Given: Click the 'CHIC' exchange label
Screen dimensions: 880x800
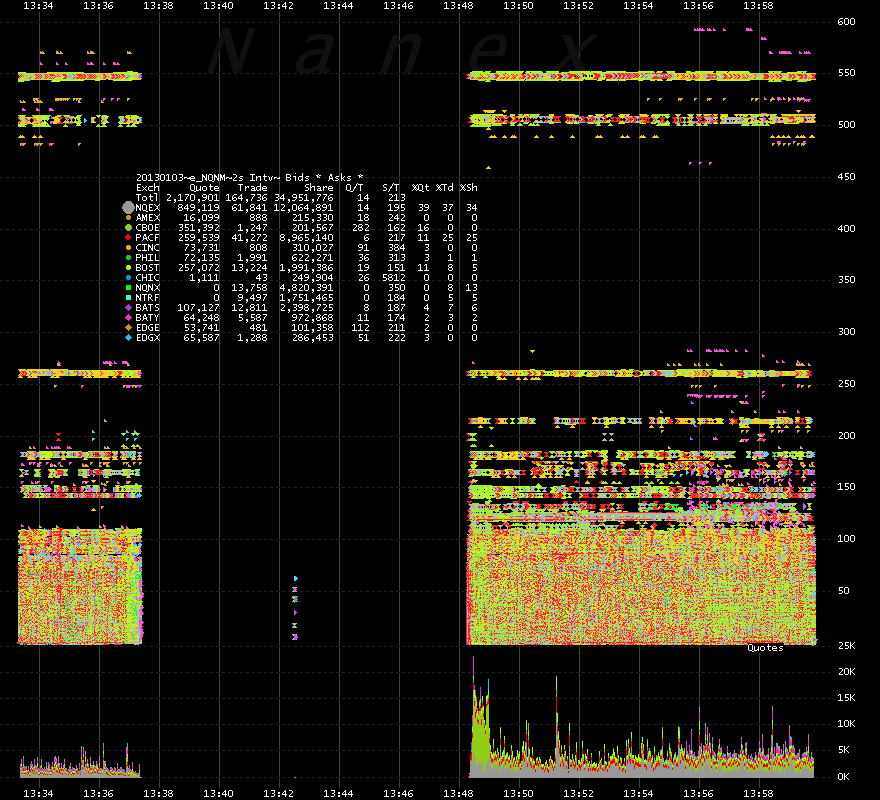Looking at the screenshot, I should (x=147, y=278).
